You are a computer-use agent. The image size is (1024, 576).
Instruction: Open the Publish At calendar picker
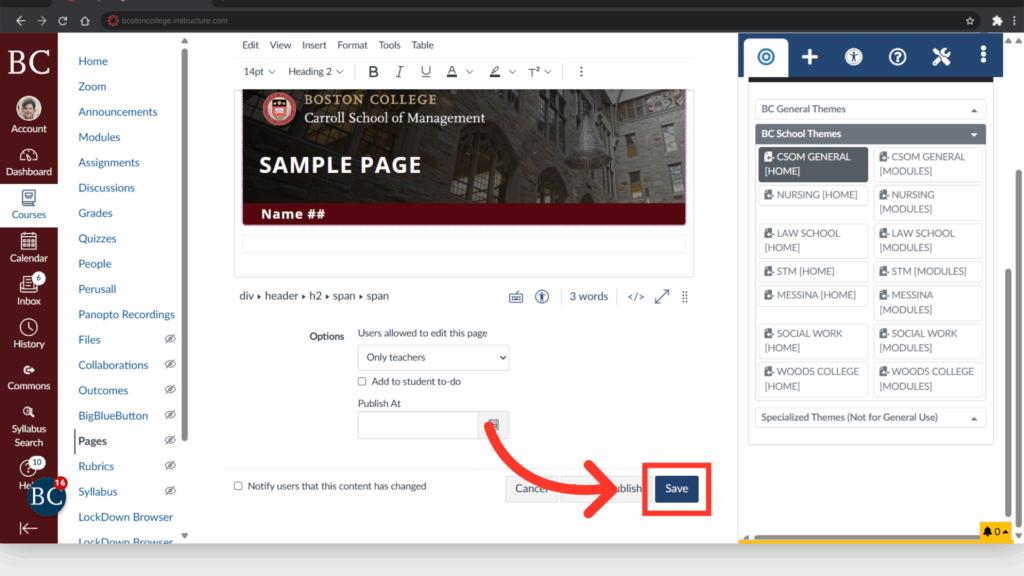point(494,425)
